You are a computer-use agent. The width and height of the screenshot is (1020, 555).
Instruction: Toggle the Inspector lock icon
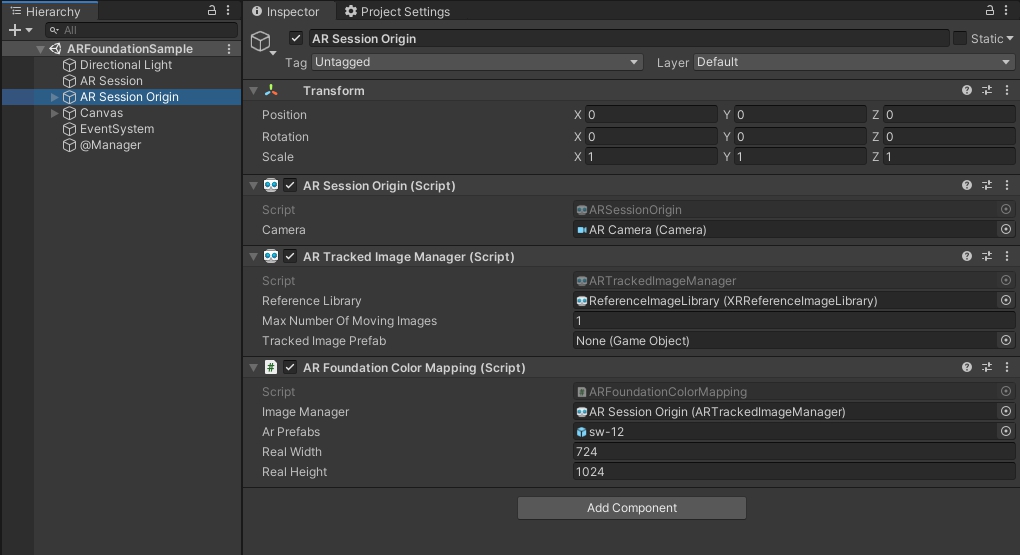989,11
